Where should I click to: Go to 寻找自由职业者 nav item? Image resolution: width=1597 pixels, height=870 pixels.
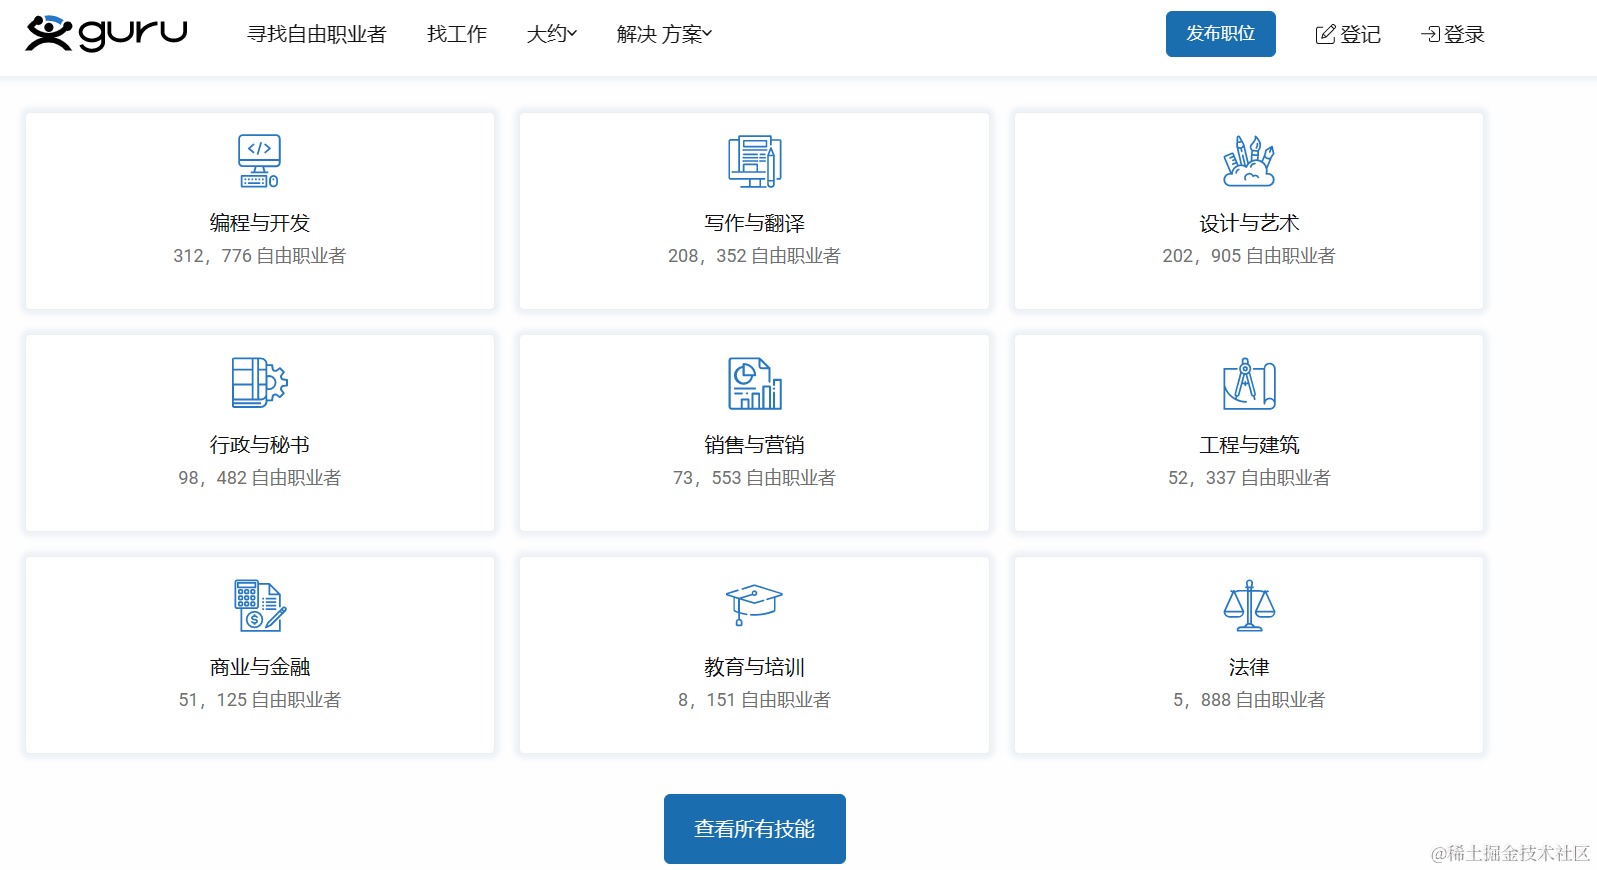pos(316,34)
